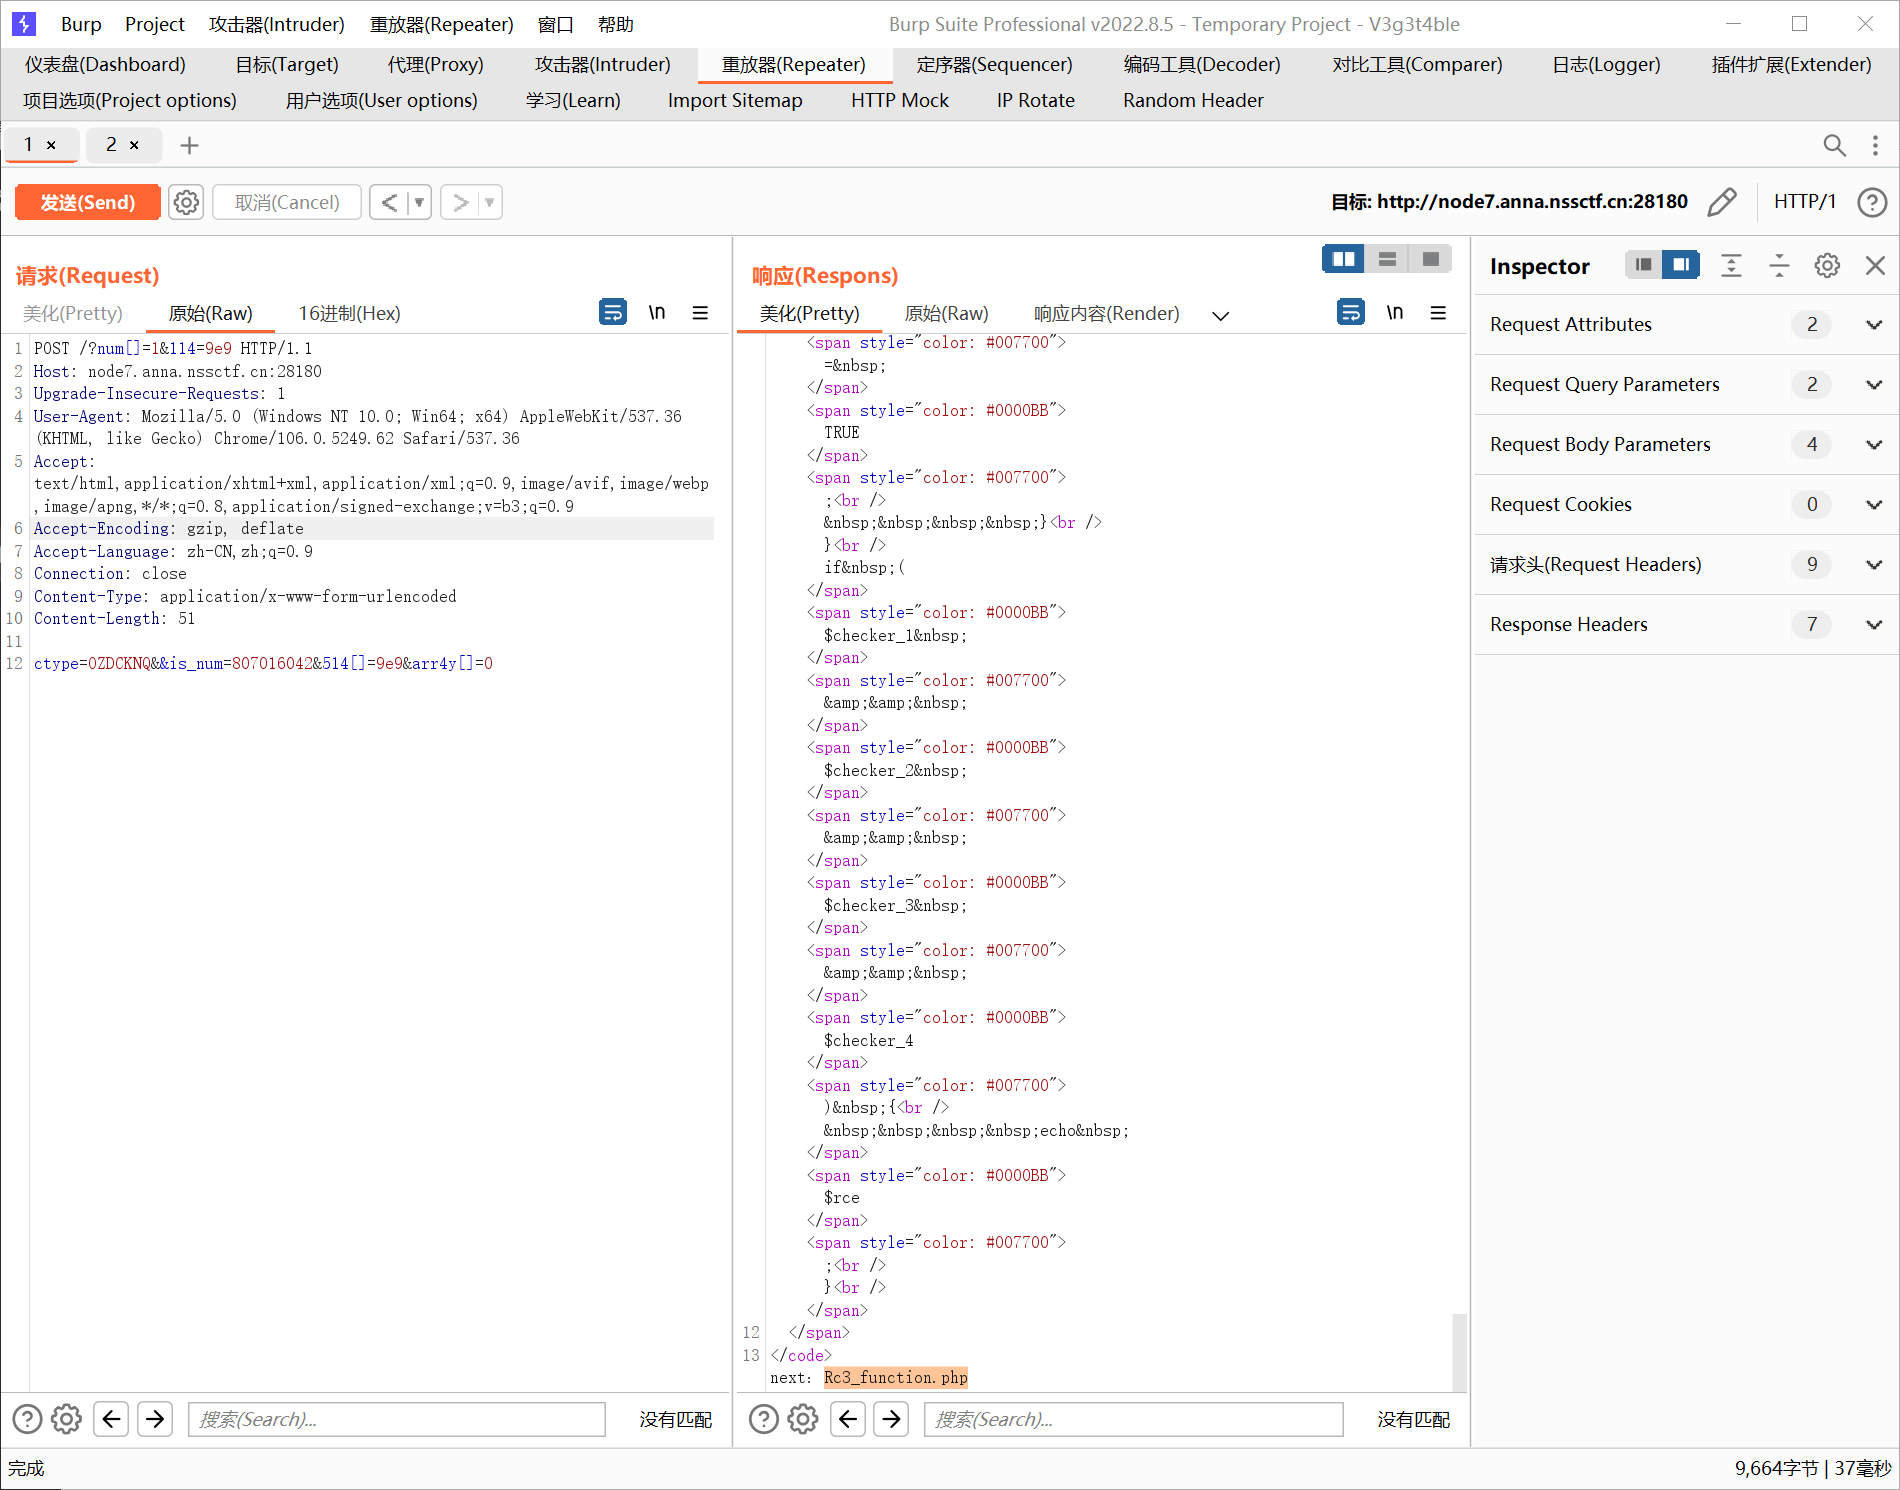Dock Inspector to the left side

1643,265
